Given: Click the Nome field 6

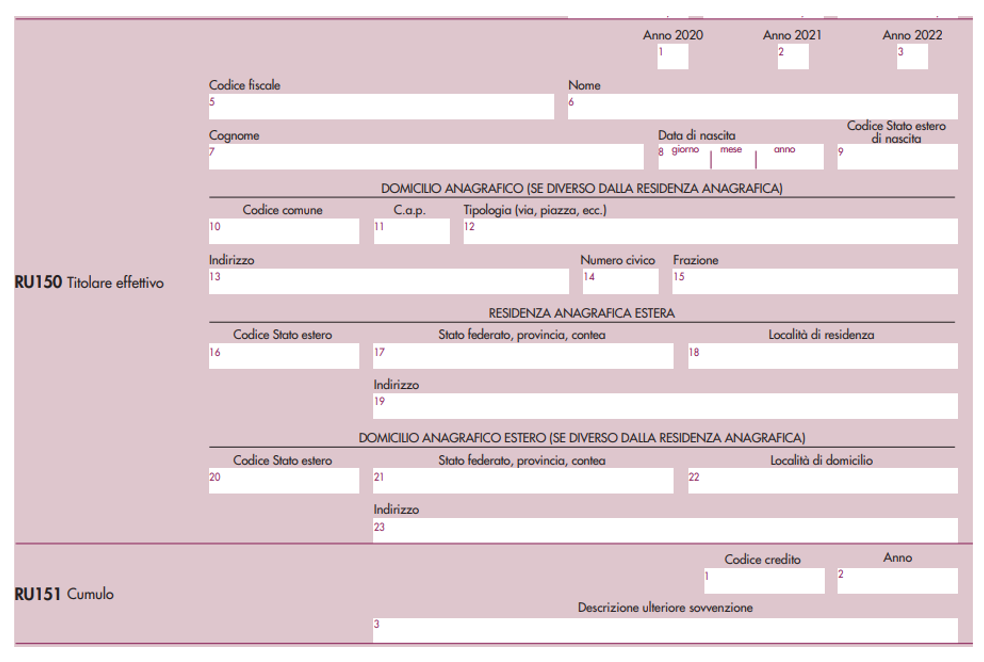Looking at the screenshot, I should (x=762, y=107).
